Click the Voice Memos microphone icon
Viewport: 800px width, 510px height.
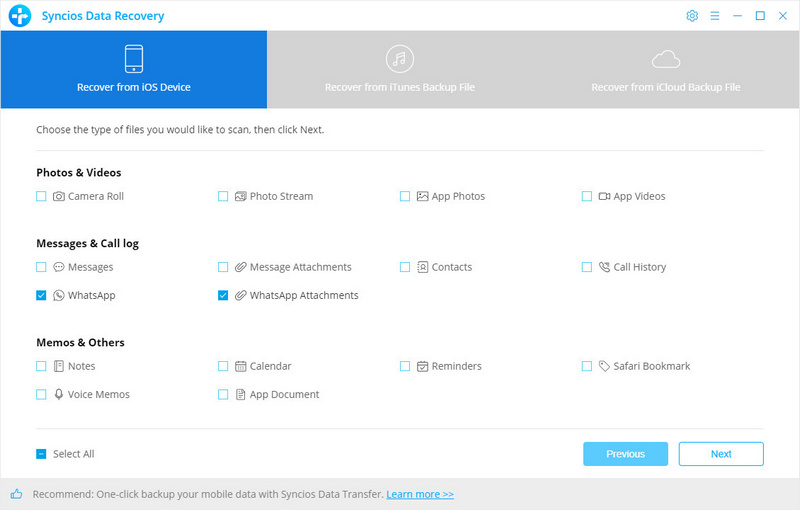(x=59, y=394)
